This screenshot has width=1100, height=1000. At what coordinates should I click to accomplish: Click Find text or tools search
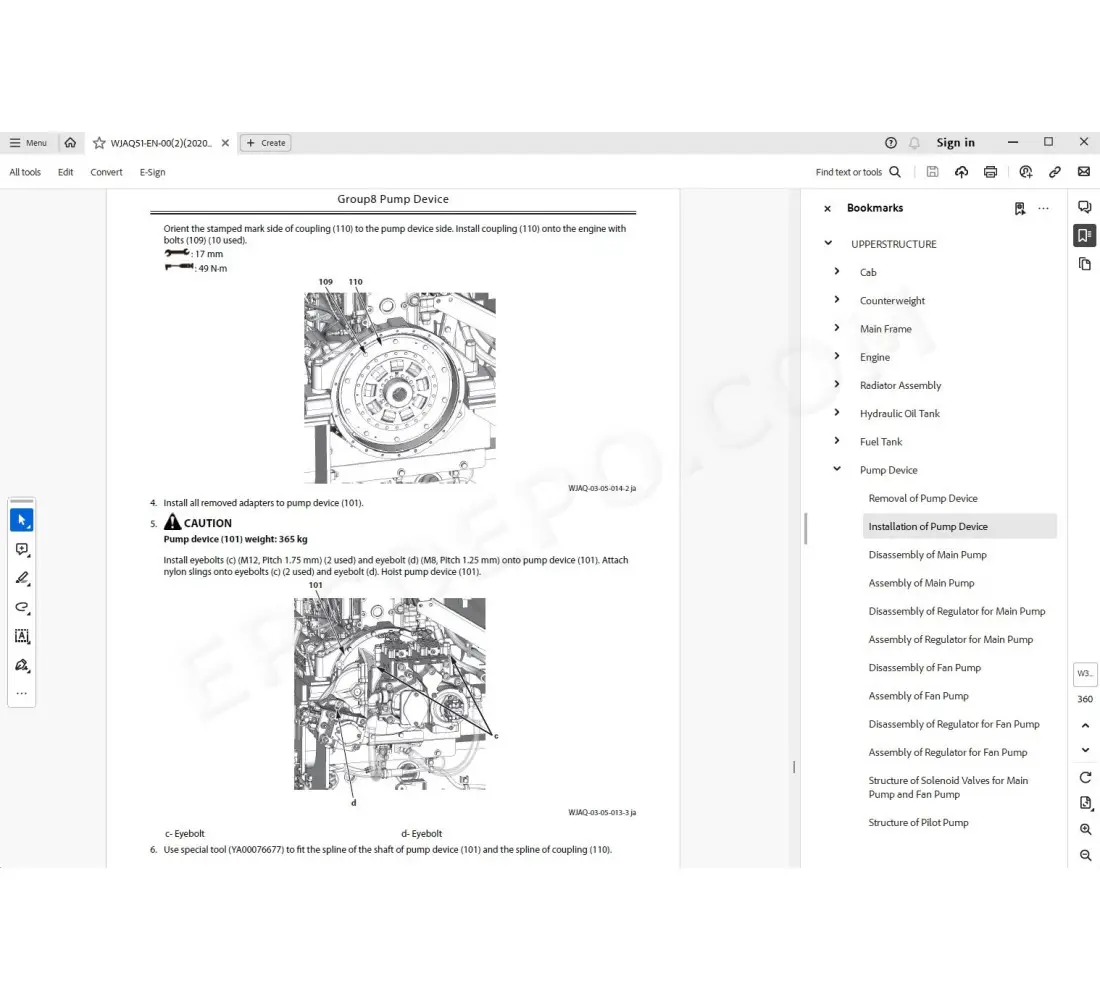[858, 172]
